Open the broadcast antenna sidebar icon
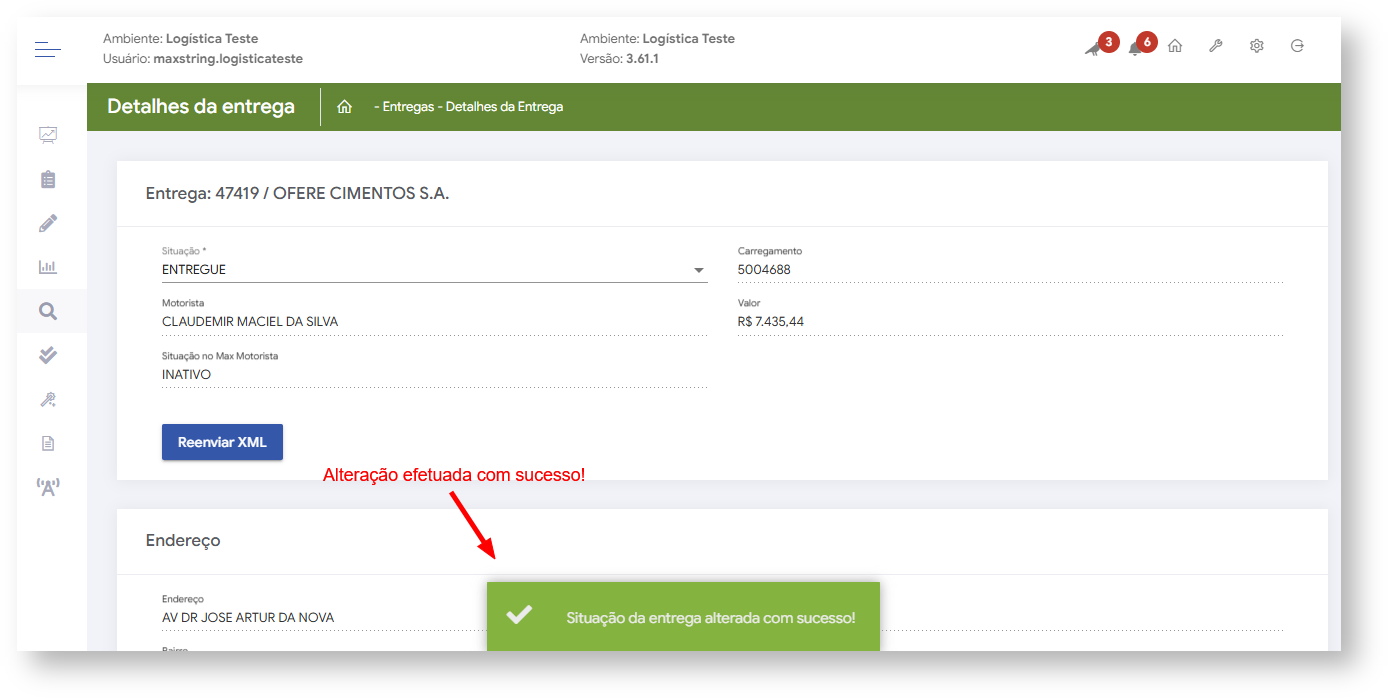 (x=48, y=487)
